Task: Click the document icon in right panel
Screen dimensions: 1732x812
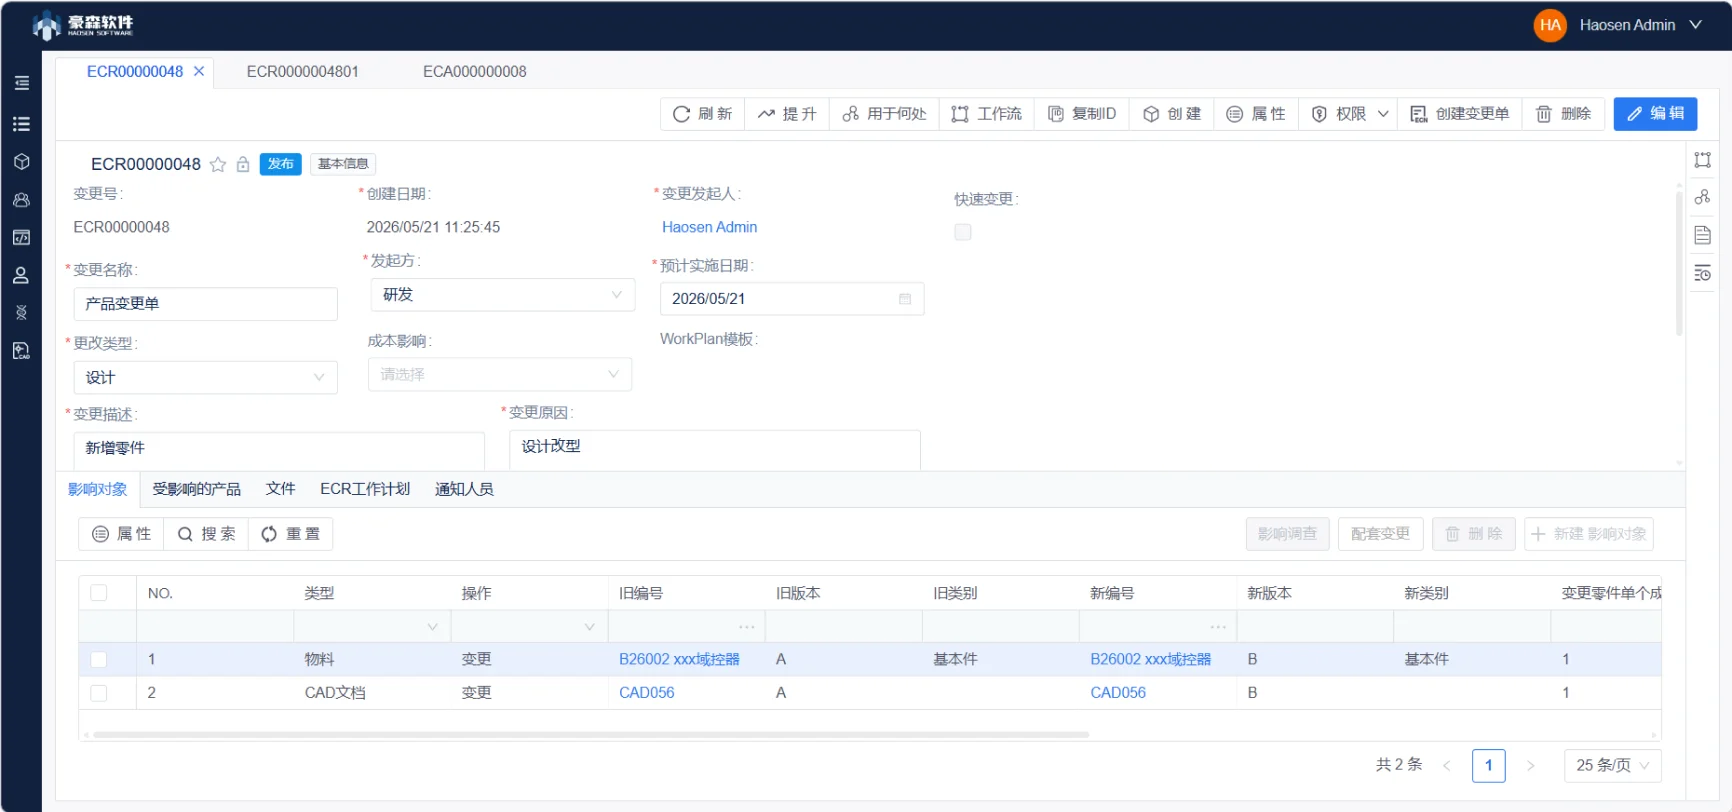Action: (x=1702, y=235)
